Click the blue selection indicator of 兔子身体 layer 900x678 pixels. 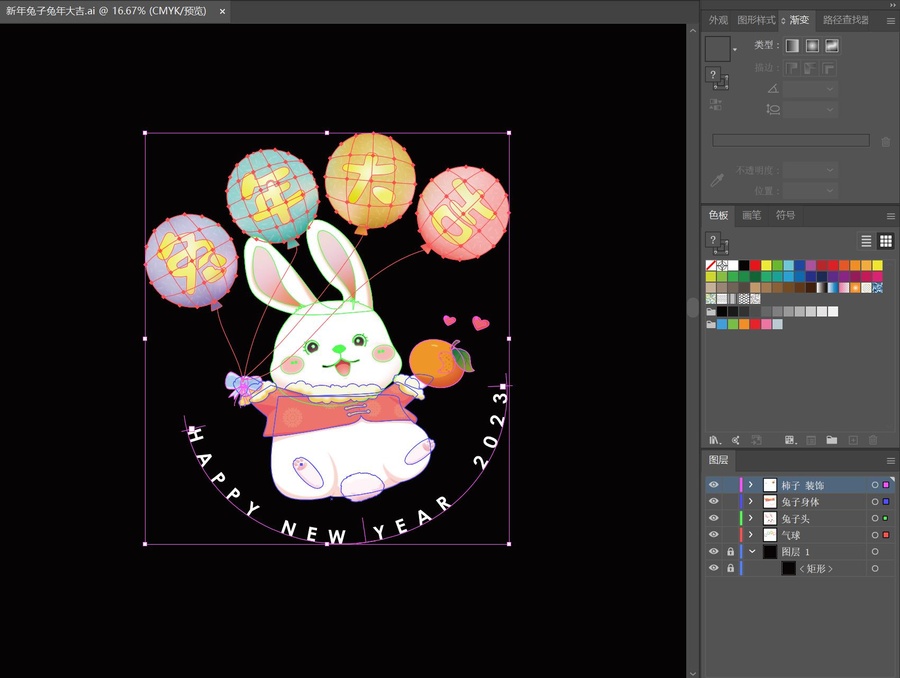pos(886,502)
